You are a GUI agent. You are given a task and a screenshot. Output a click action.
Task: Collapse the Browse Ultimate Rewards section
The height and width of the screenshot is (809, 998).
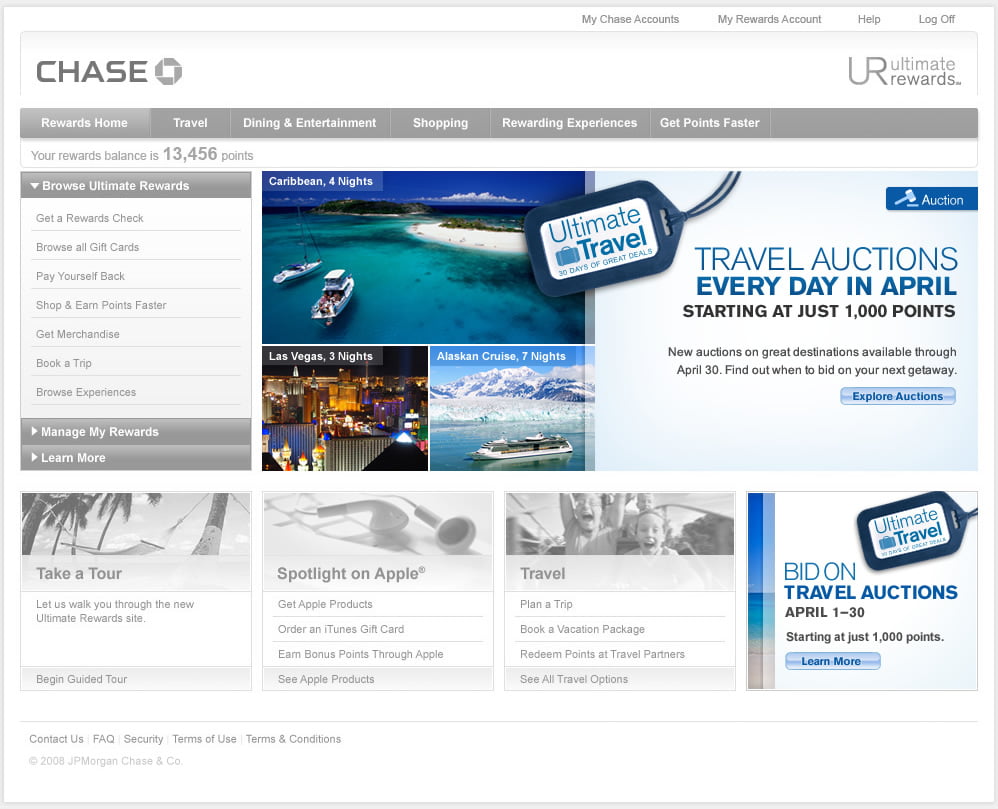click(136, 186)
